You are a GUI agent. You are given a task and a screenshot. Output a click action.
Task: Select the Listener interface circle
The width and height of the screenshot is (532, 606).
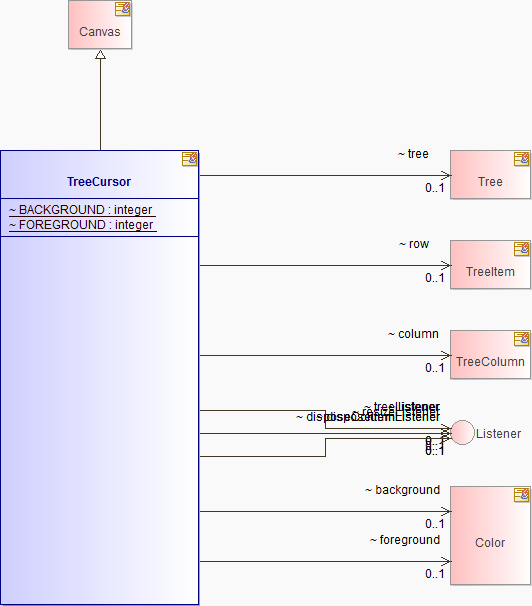pos(462,432)
